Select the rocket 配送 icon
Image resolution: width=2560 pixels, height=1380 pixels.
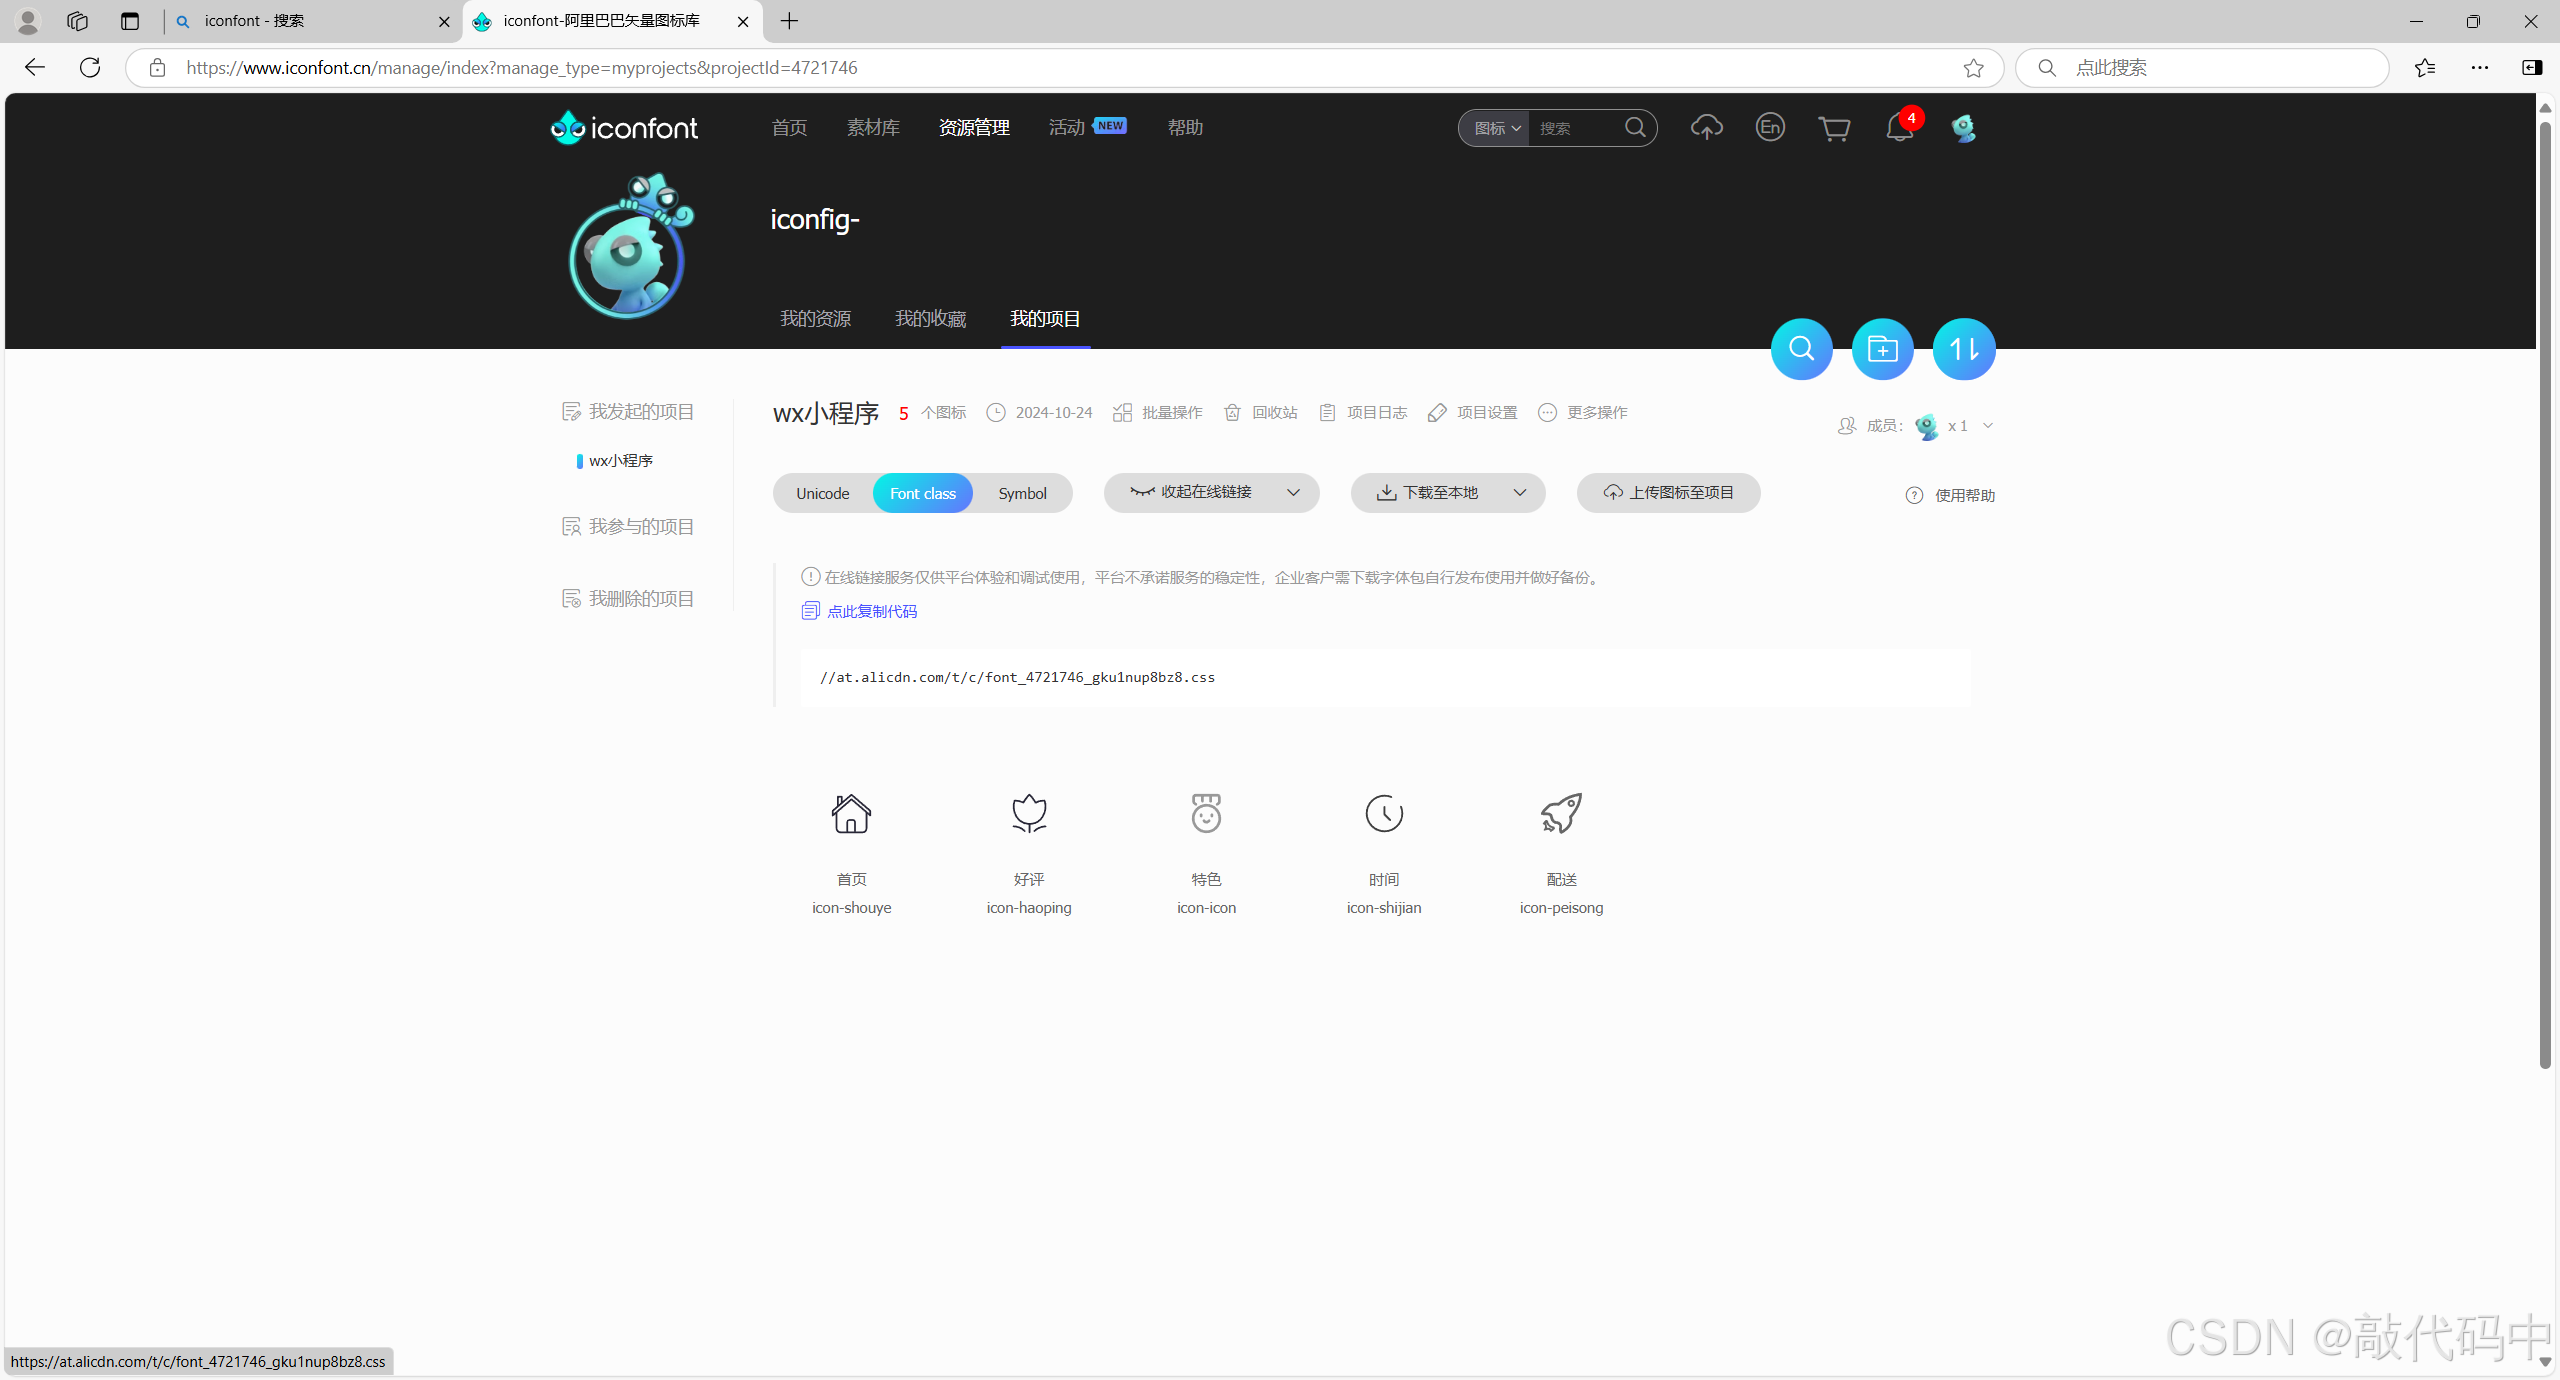(1561, 814)
